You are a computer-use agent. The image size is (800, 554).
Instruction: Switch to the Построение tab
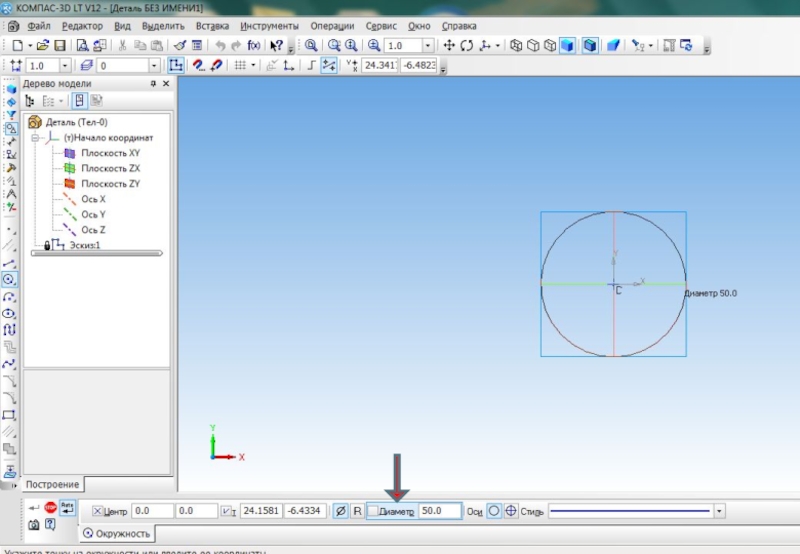tap(53, 484)
